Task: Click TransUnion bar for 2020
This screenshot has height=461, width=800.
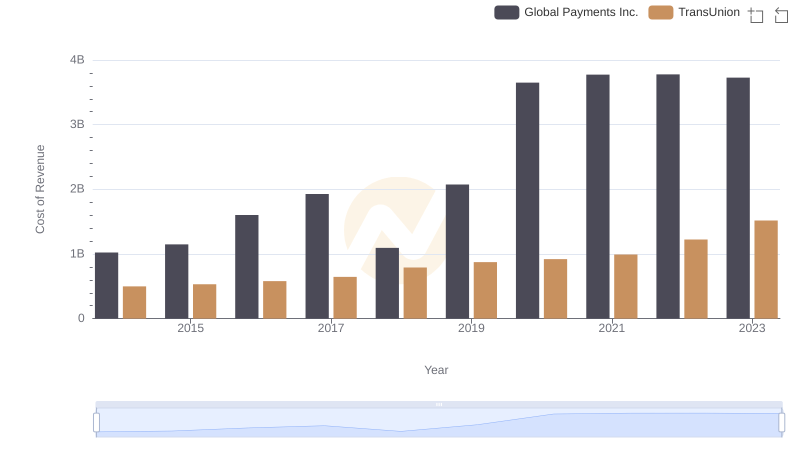Action: (x=556, y=289)
